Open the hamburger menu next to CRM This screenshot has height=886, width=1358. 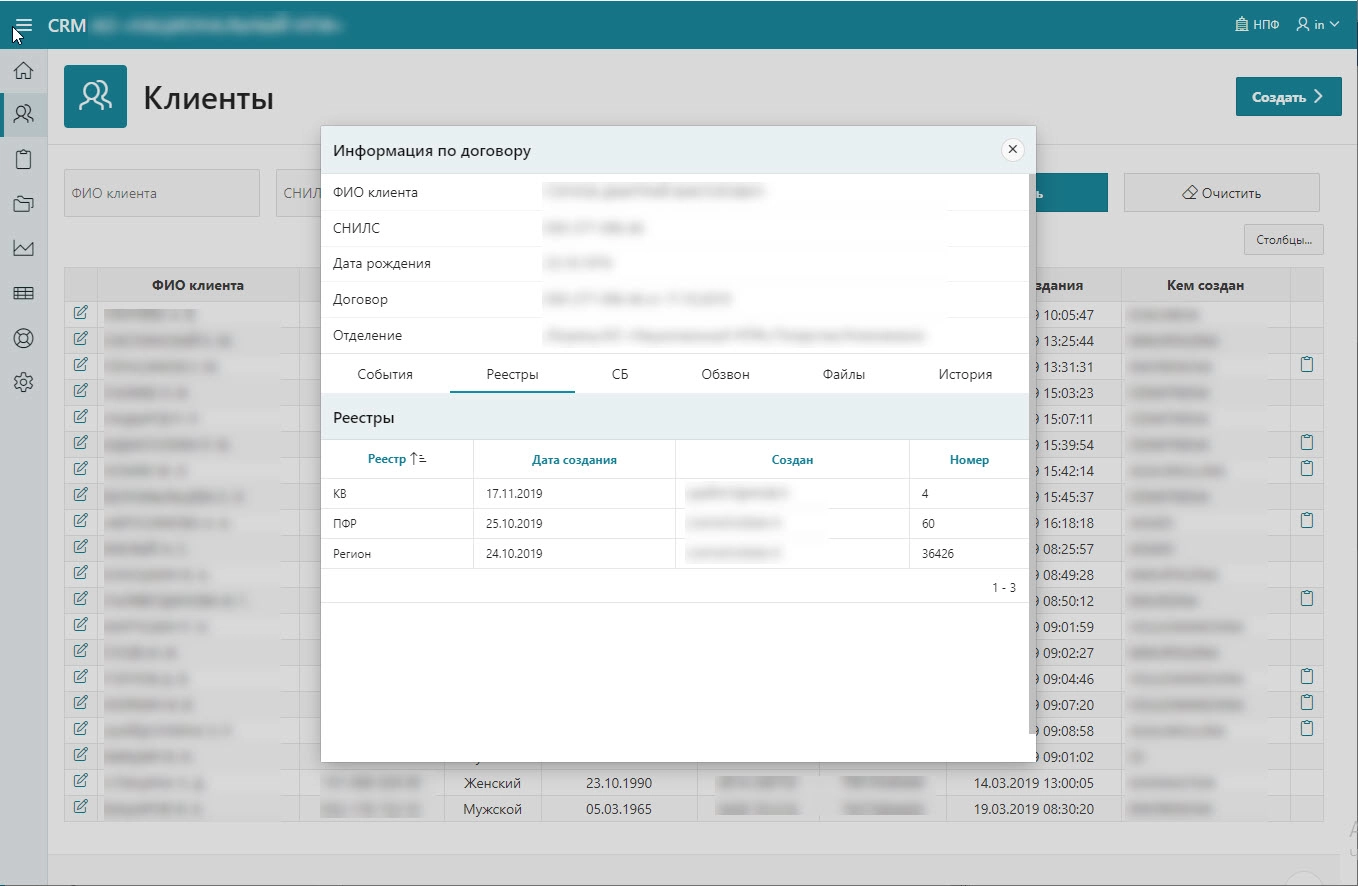[23, 25]
